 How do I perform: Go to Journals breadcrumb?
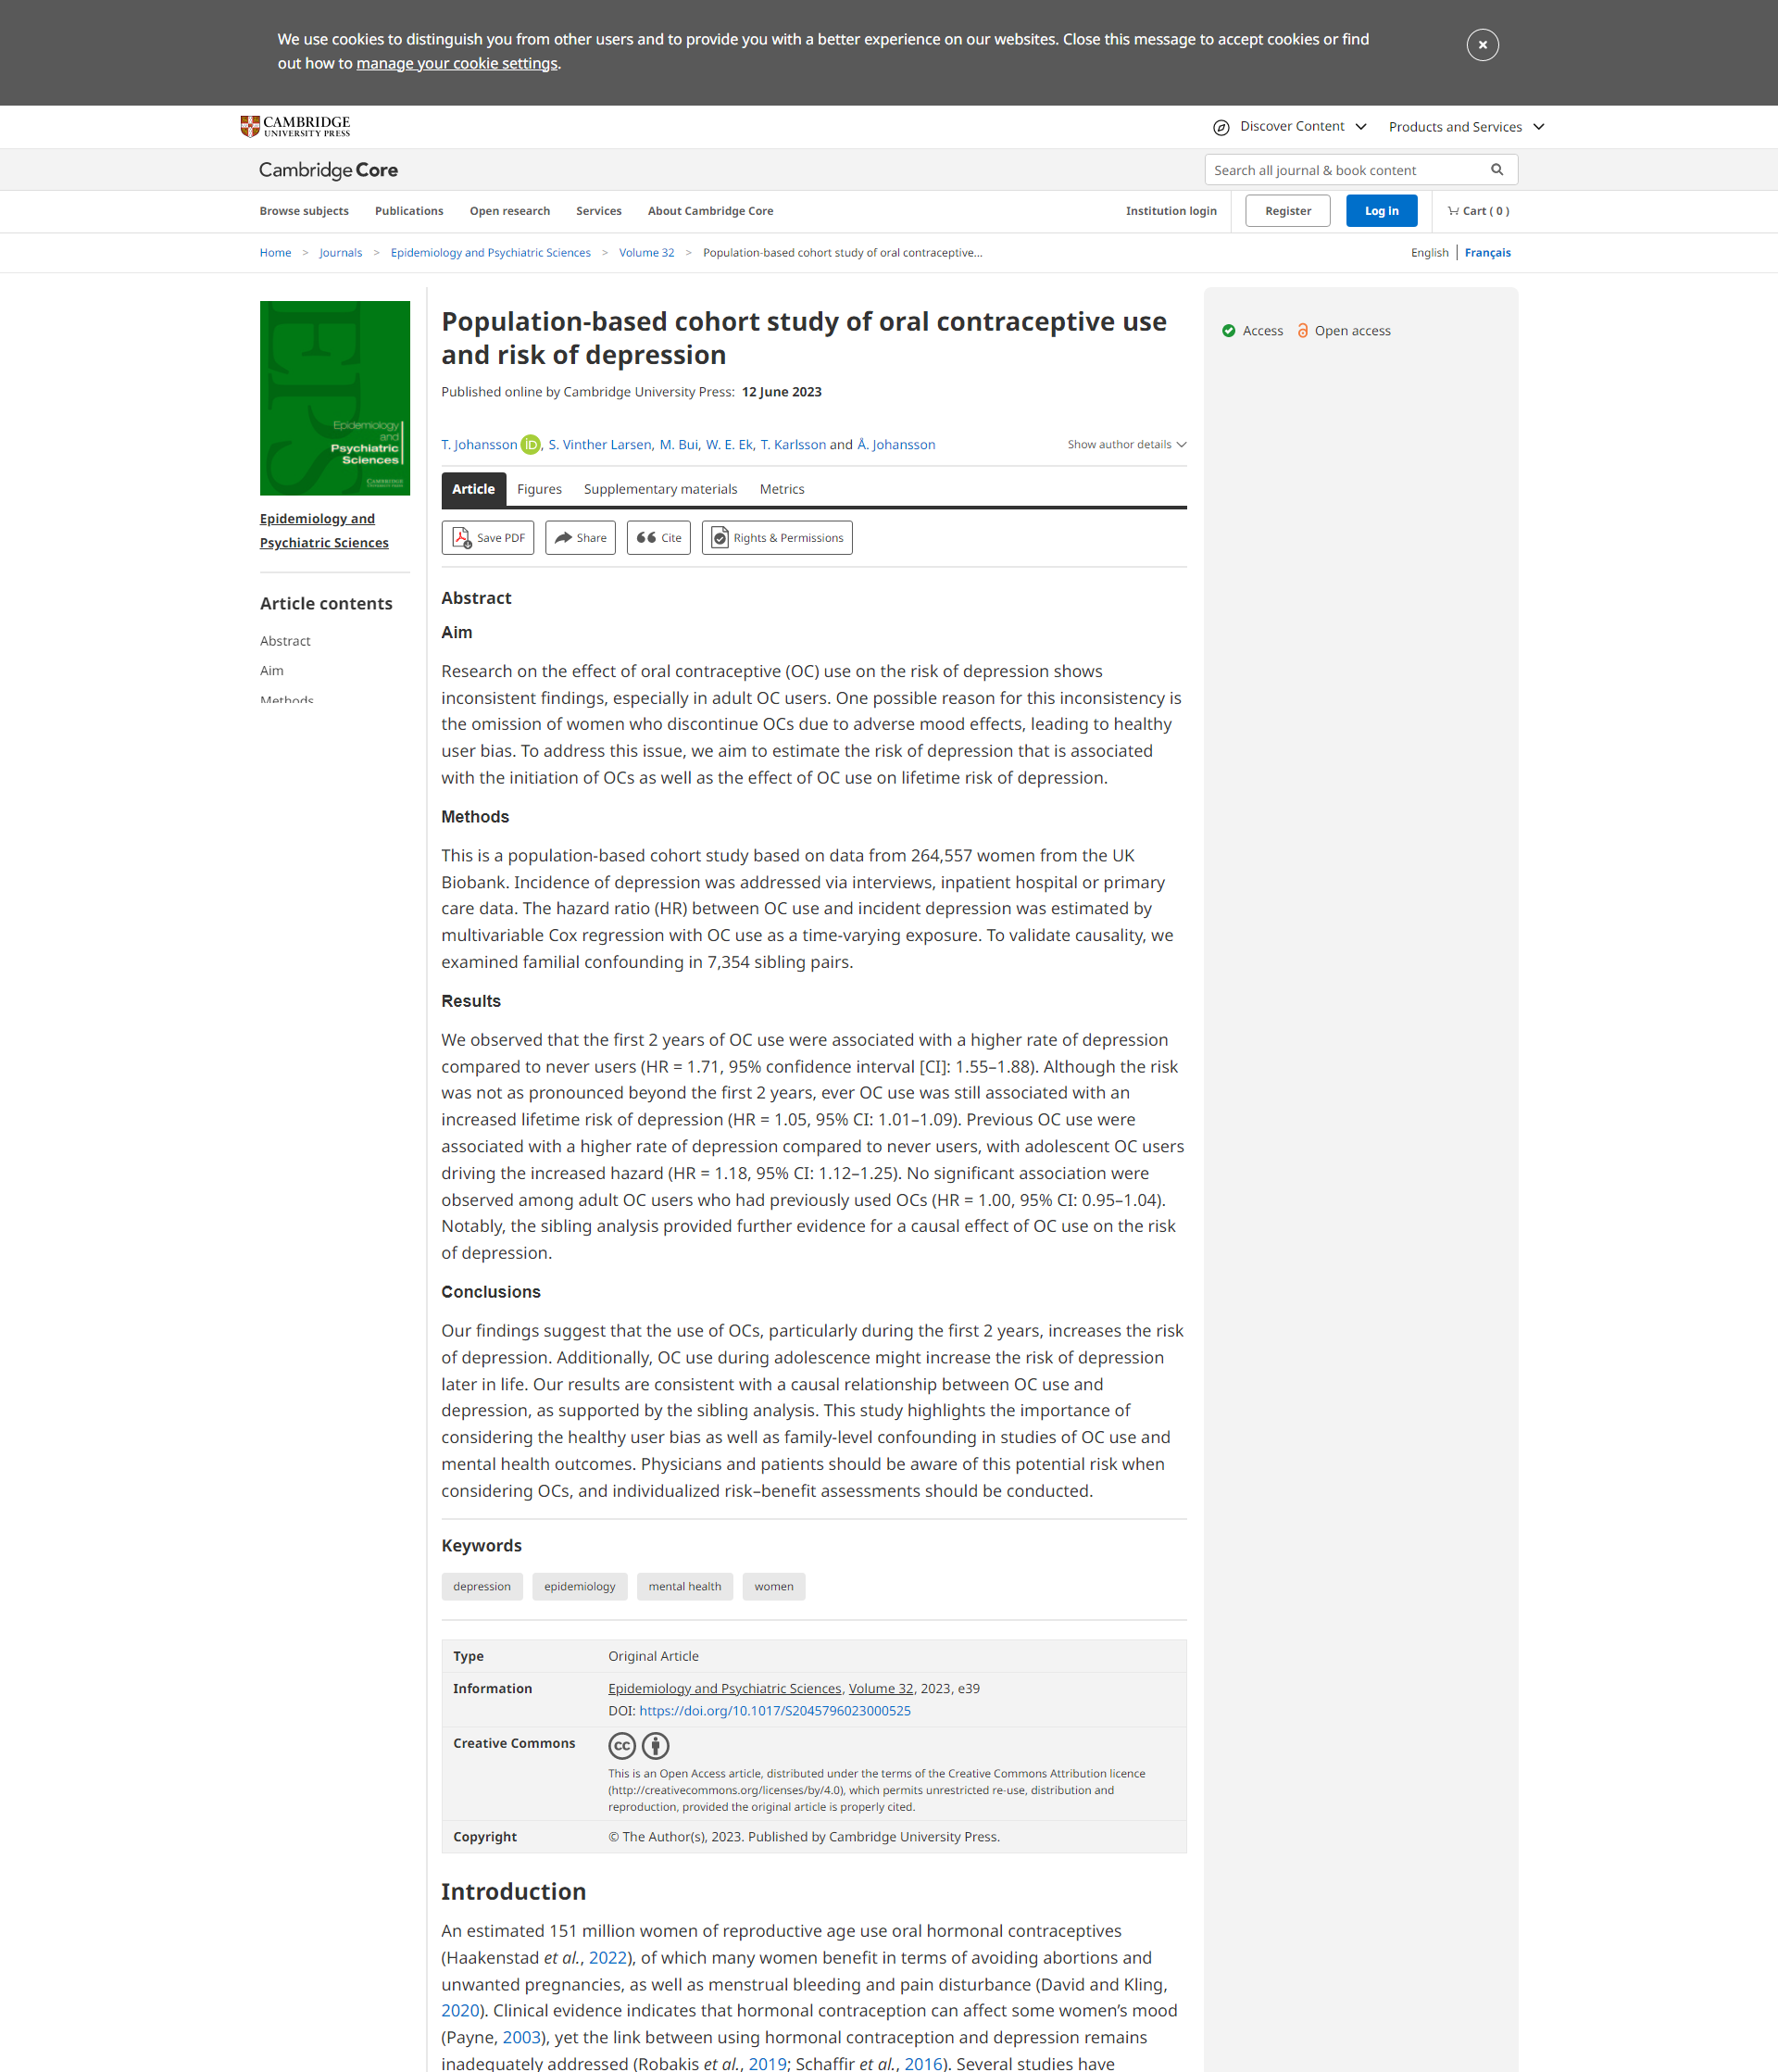pyautogui.click(x=341, y=253)
